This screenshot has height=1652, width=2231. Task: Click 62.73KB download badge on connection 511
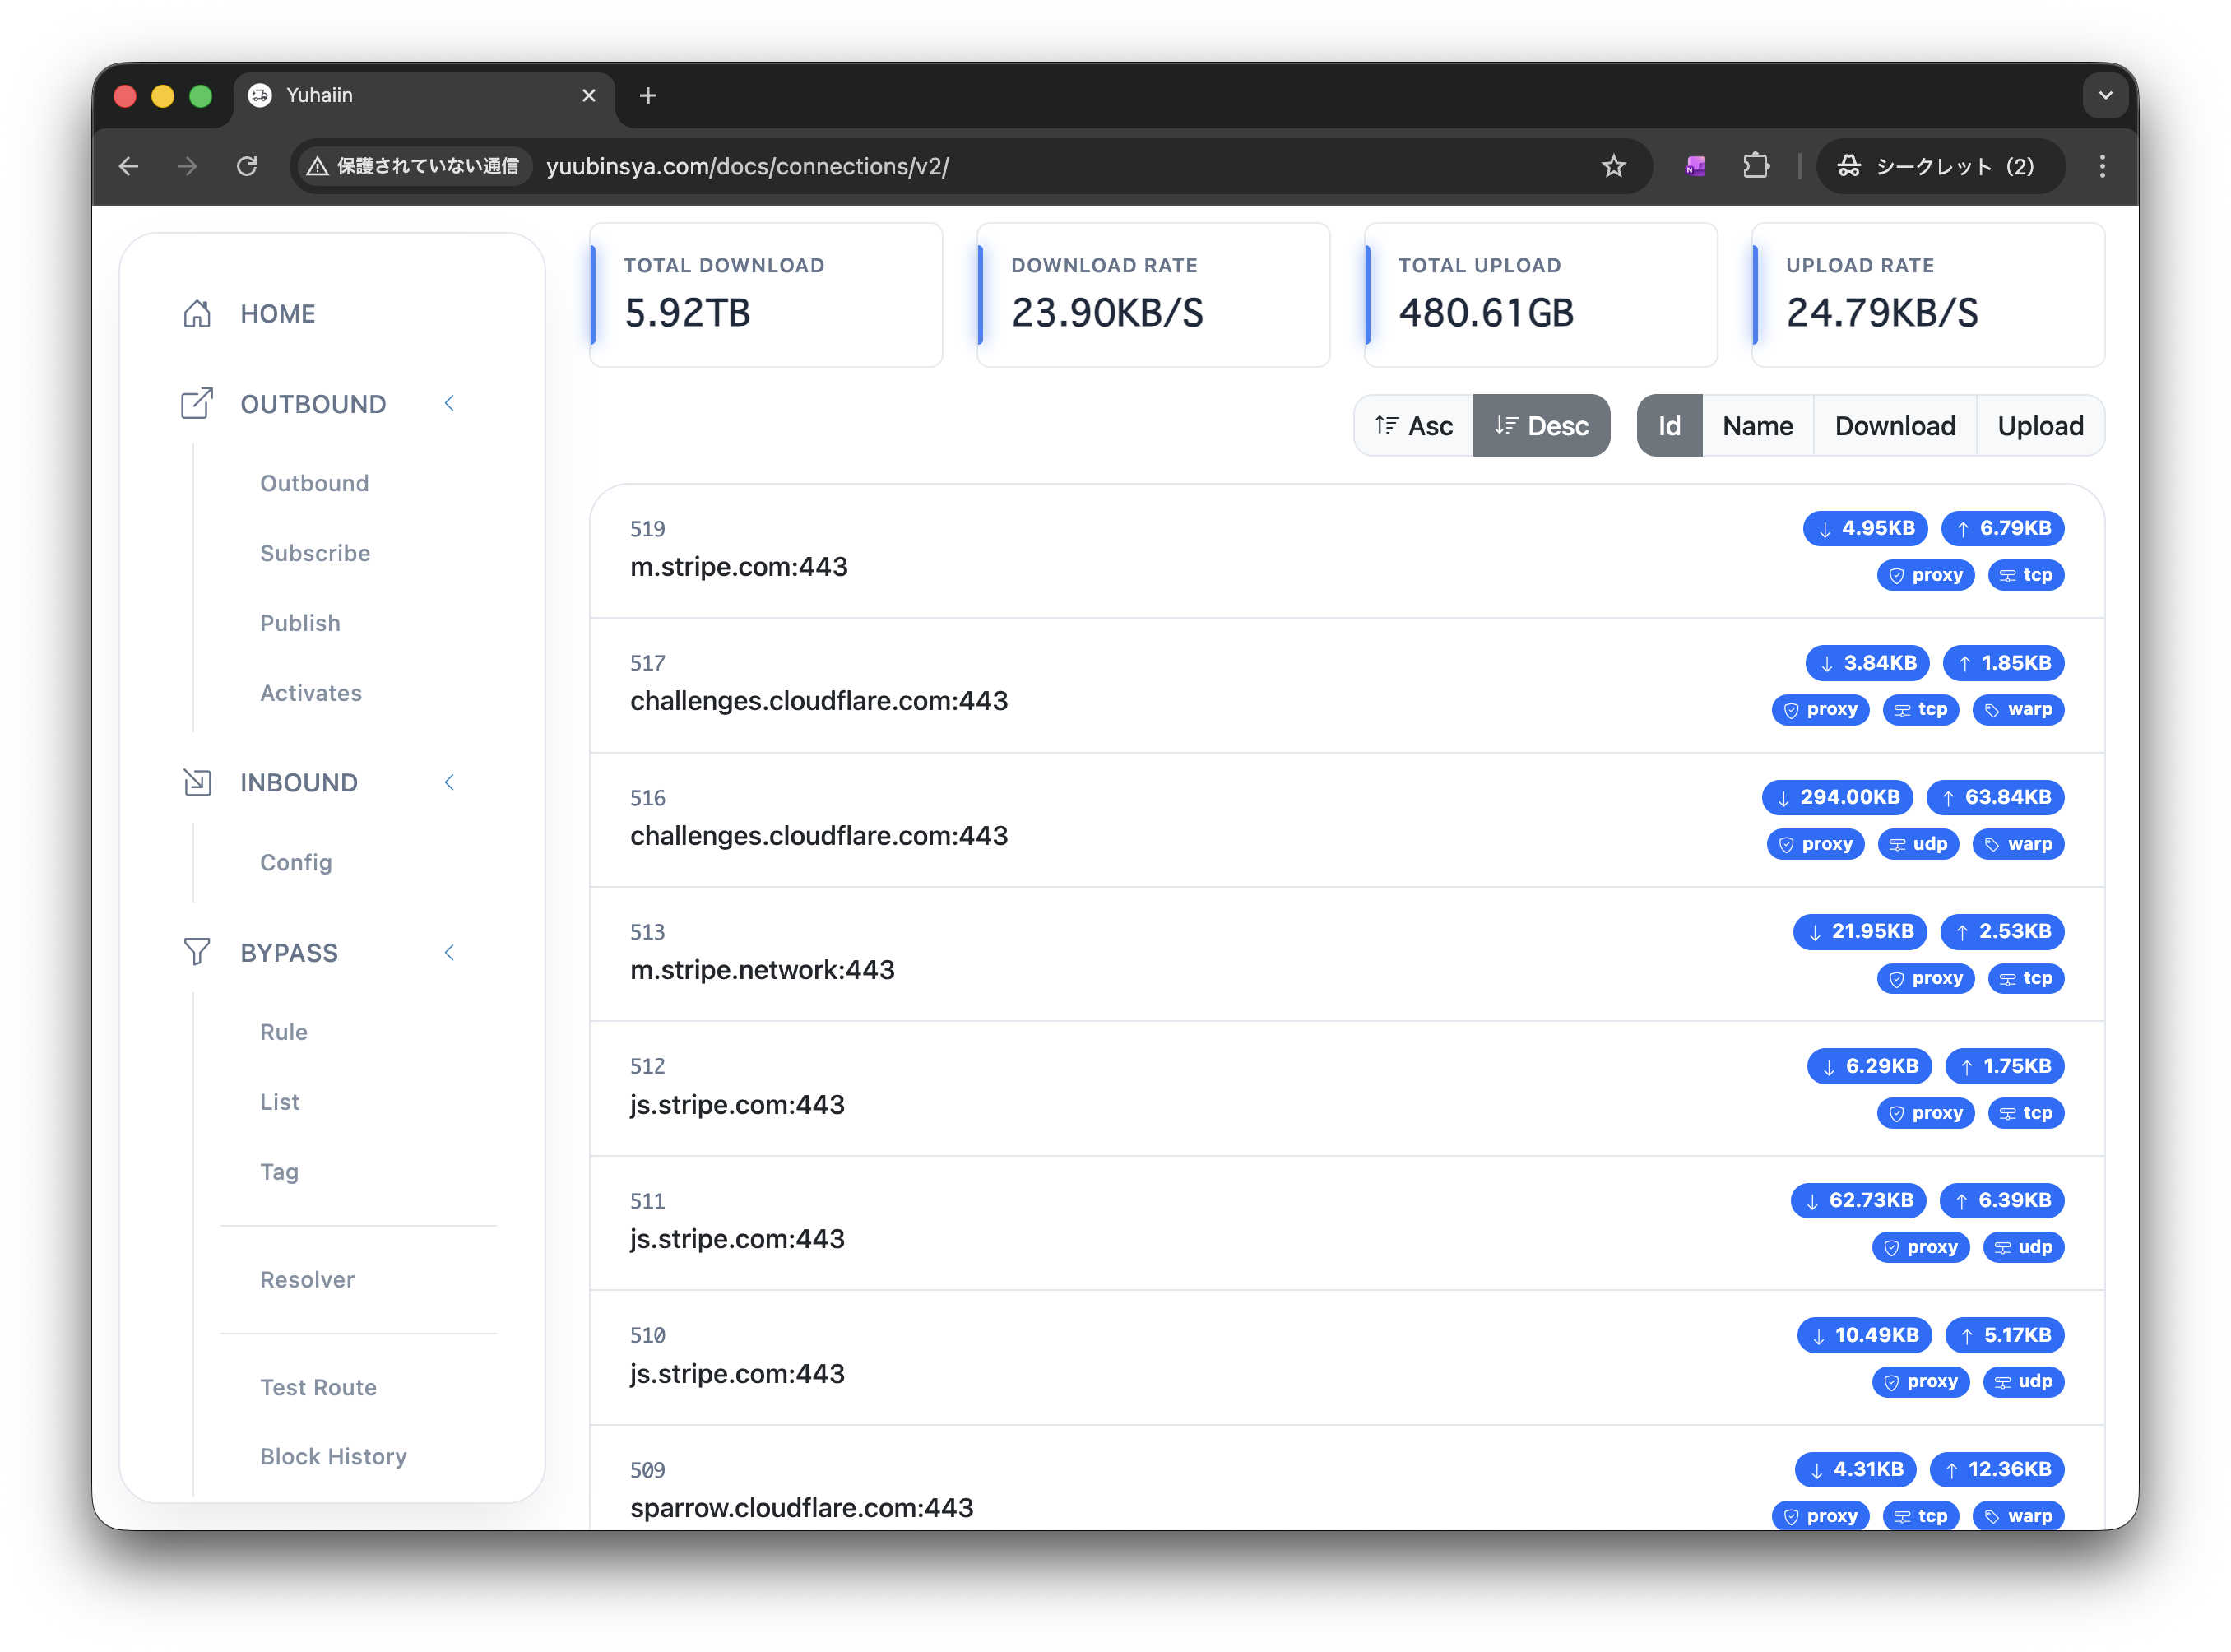pyautogui.click(x=1858, y=1200)
